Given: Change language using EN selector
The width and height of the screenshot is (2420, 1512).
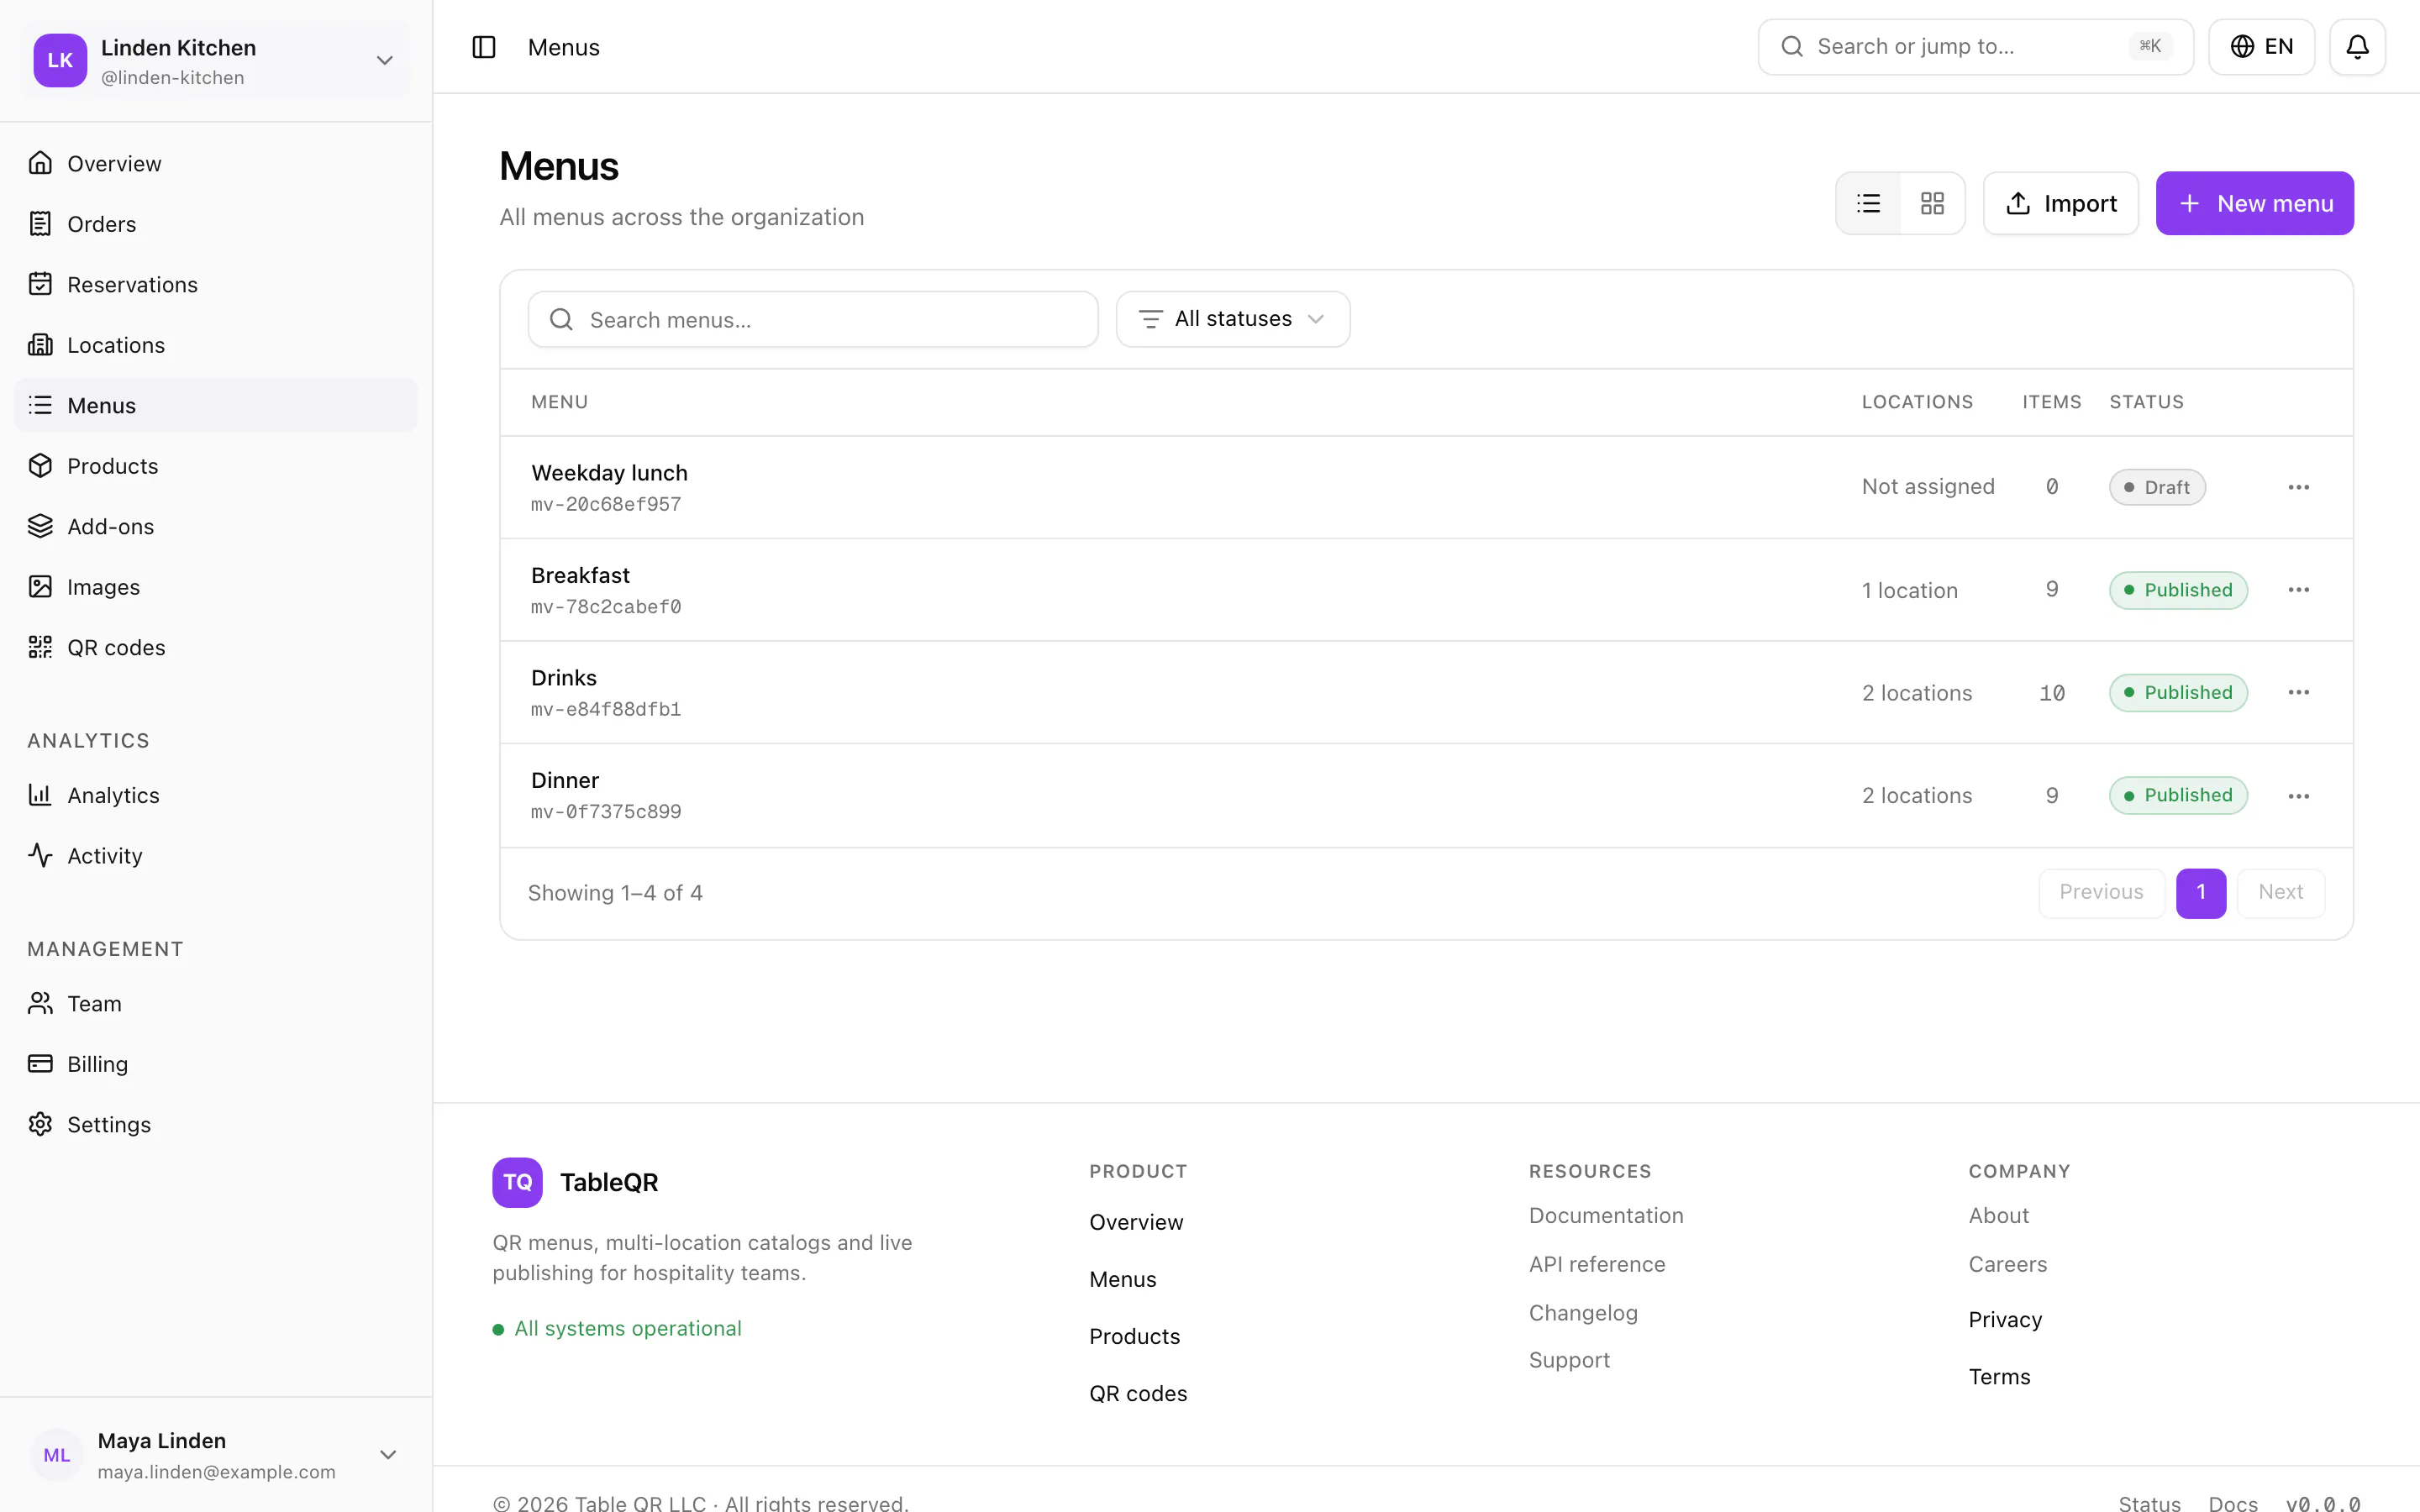Looking at the screenshot, I should (x=2261, y=47).
